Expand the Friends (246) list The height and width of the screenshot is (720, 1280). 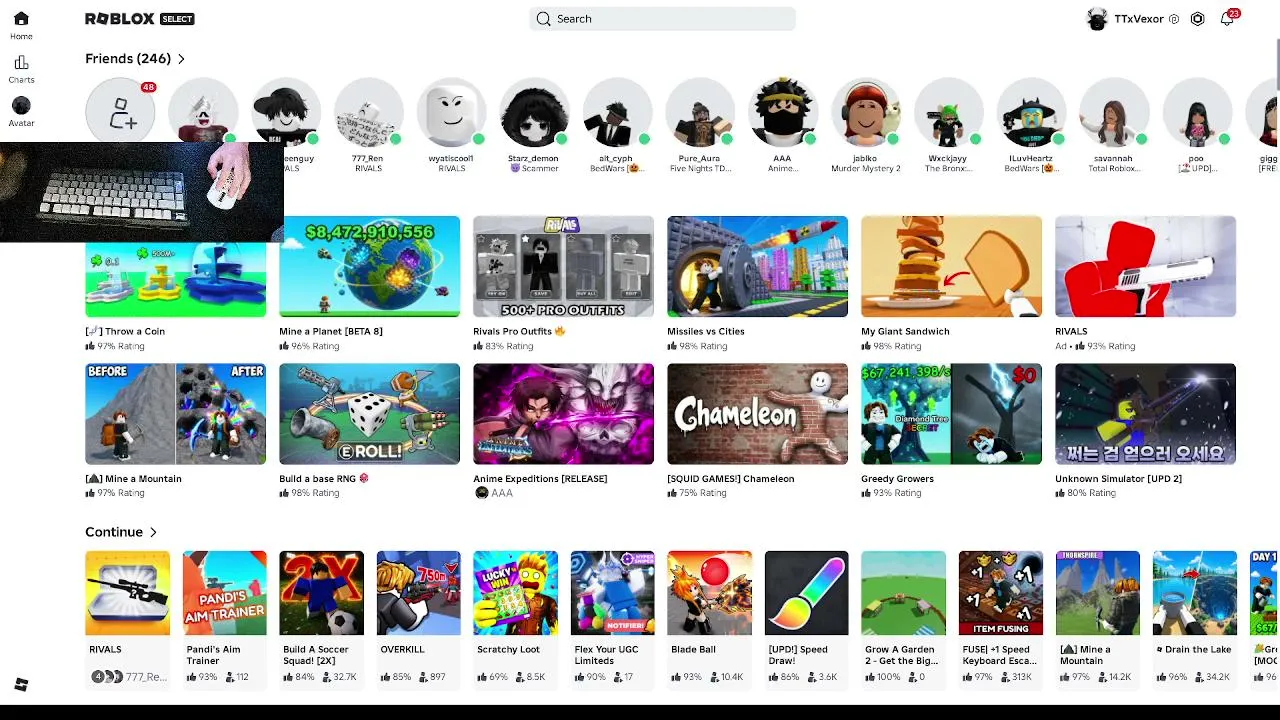(x=181, y=59)
